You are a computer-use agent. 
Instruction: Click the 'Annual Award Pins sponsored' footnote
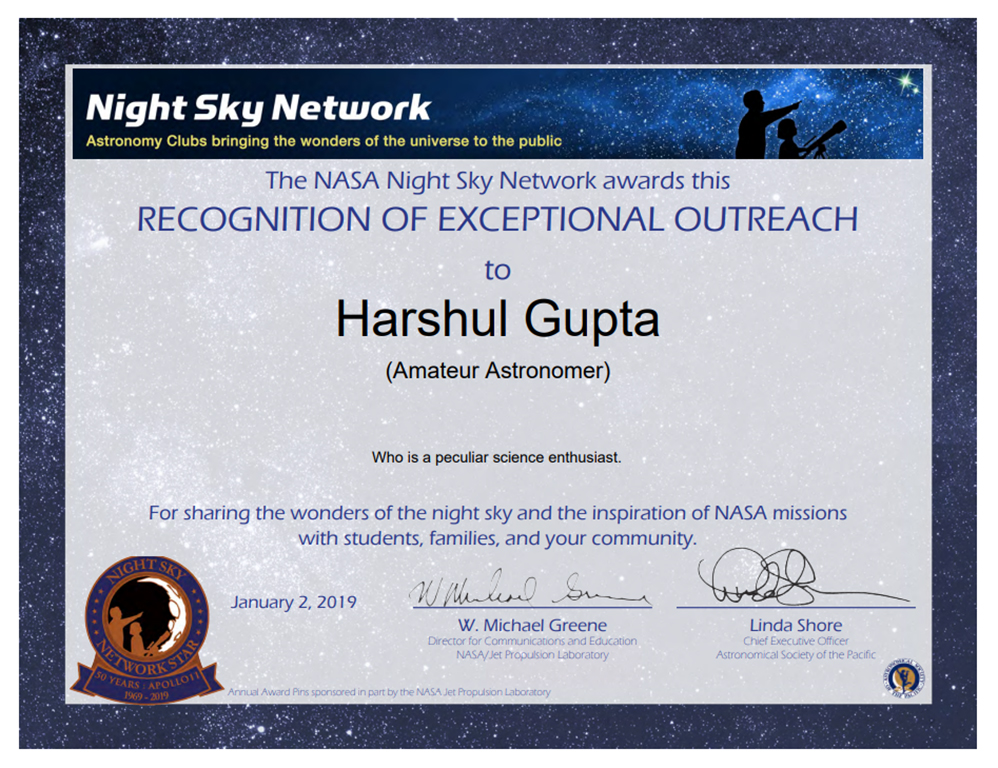tap(389, 692)
